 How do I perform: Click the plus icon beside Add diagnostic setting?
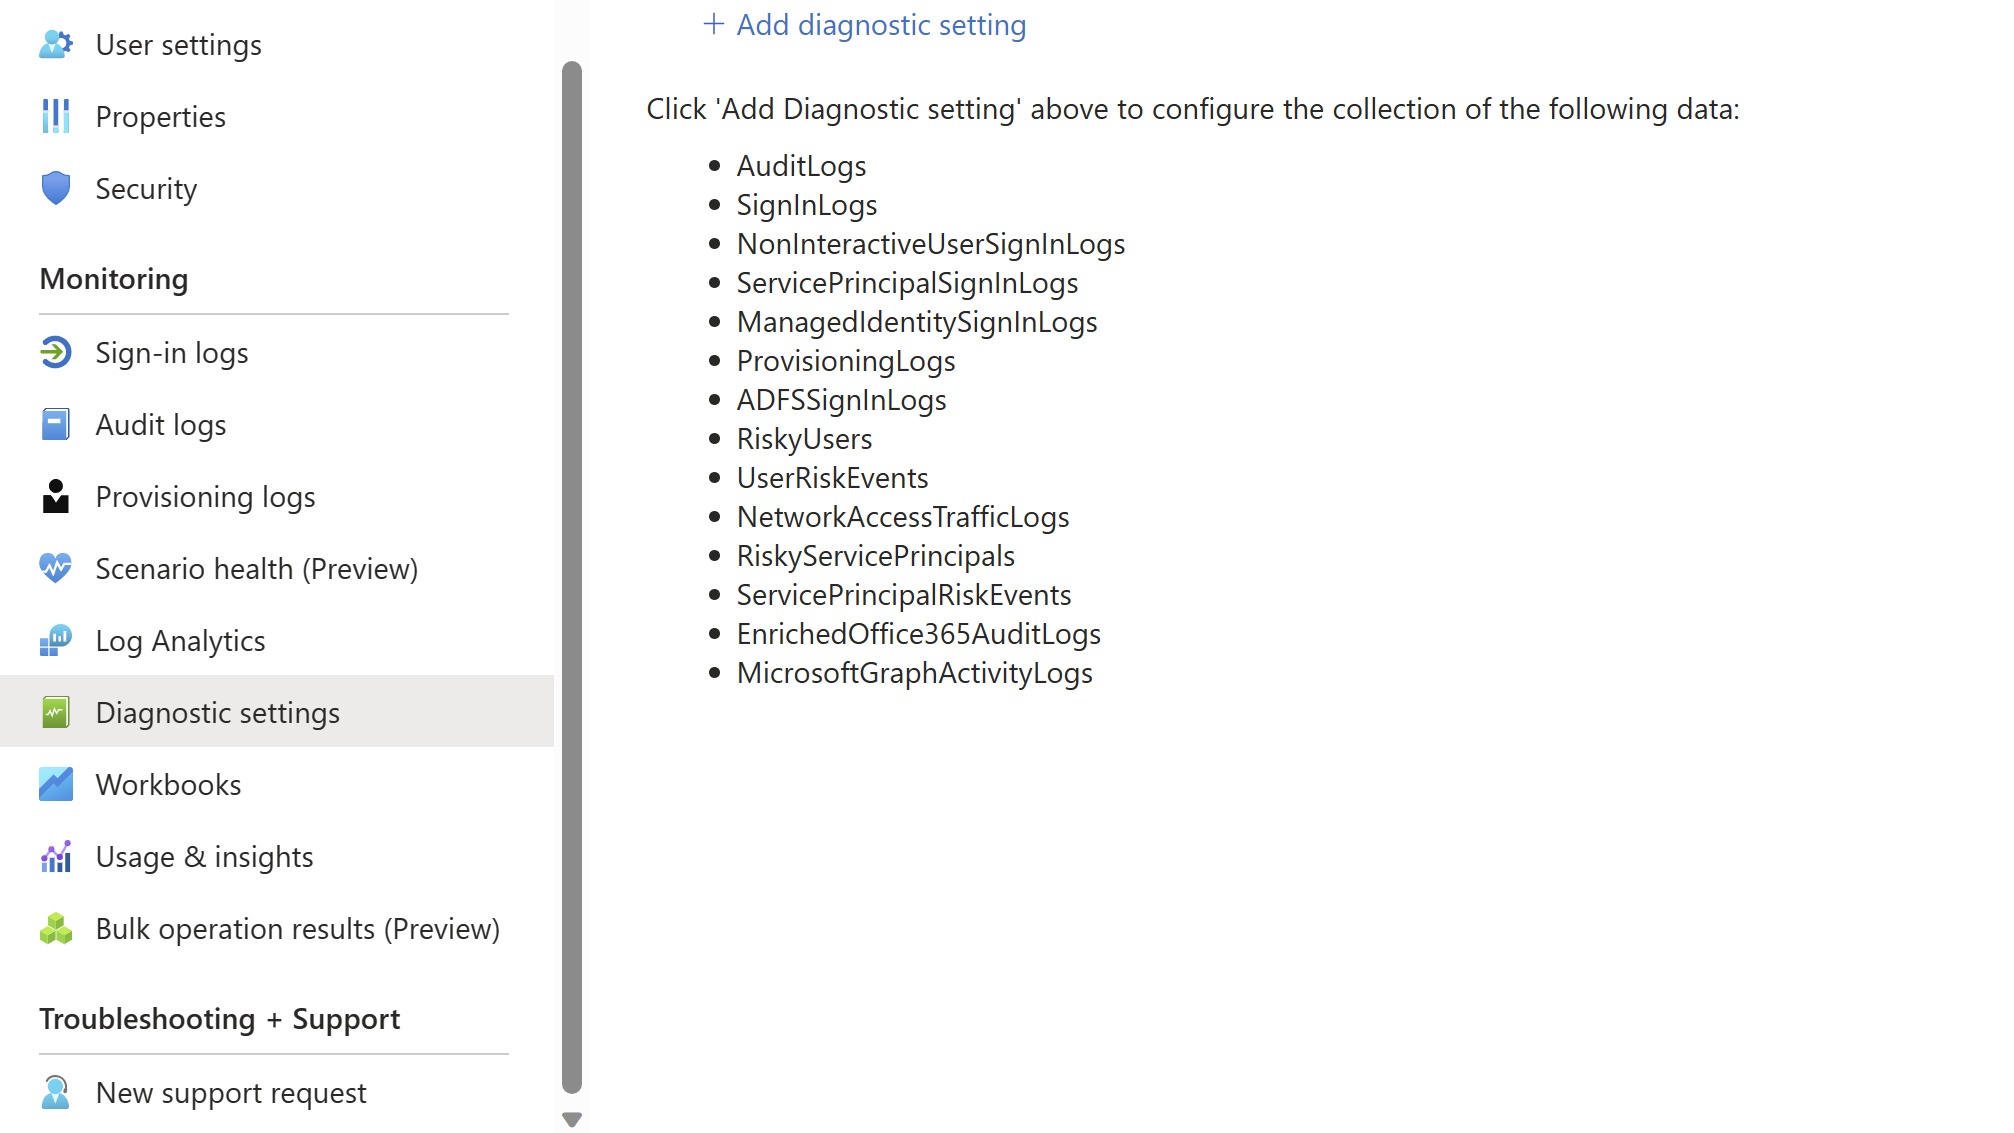[714, 24]
